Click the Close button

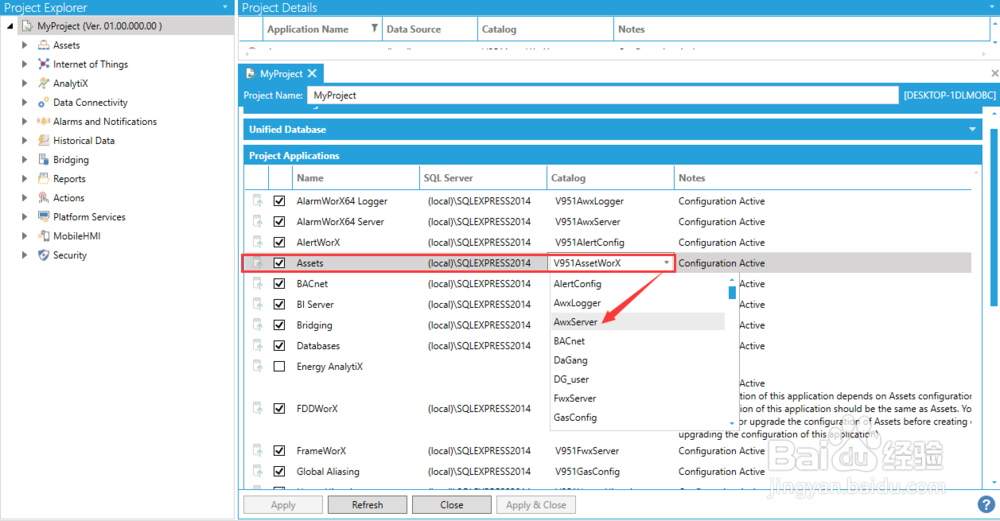[x=452, y=504]
